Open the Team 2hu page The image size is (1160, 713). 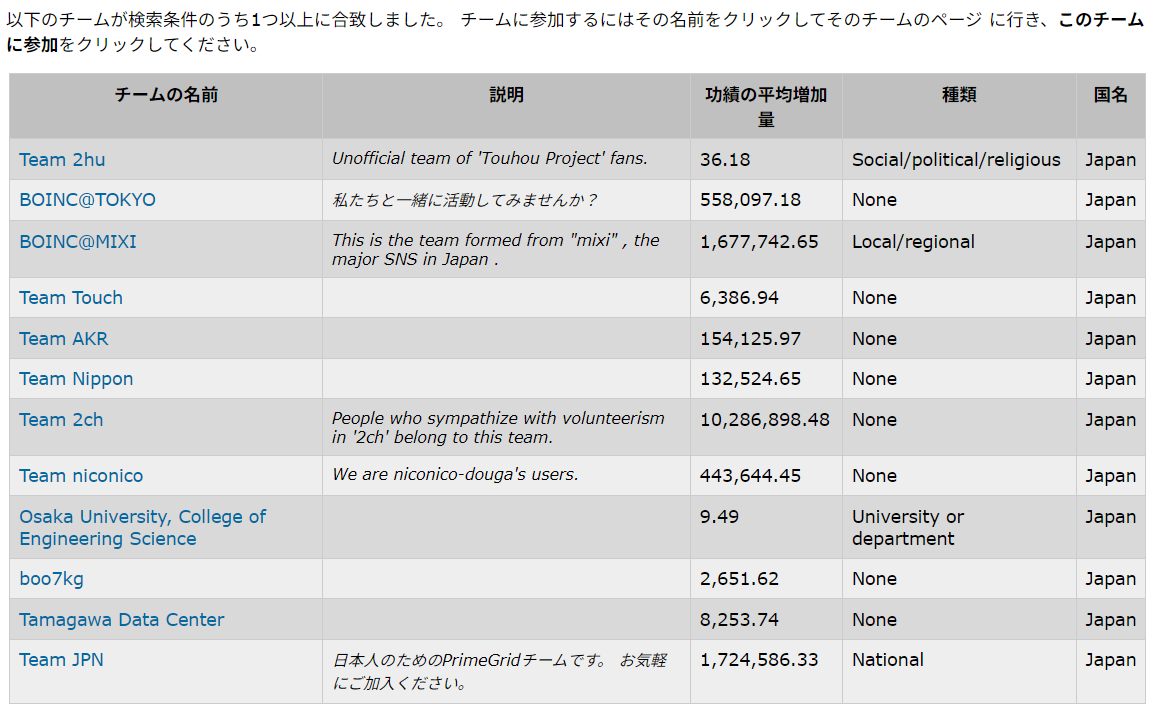(x=62, y=159)
